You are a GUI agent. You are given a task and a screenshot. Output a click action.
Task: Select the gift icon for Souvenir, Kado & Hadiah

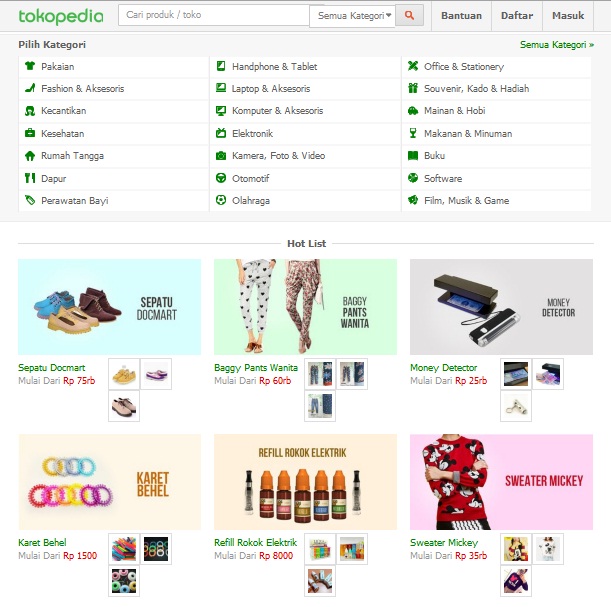pos(413,88)
